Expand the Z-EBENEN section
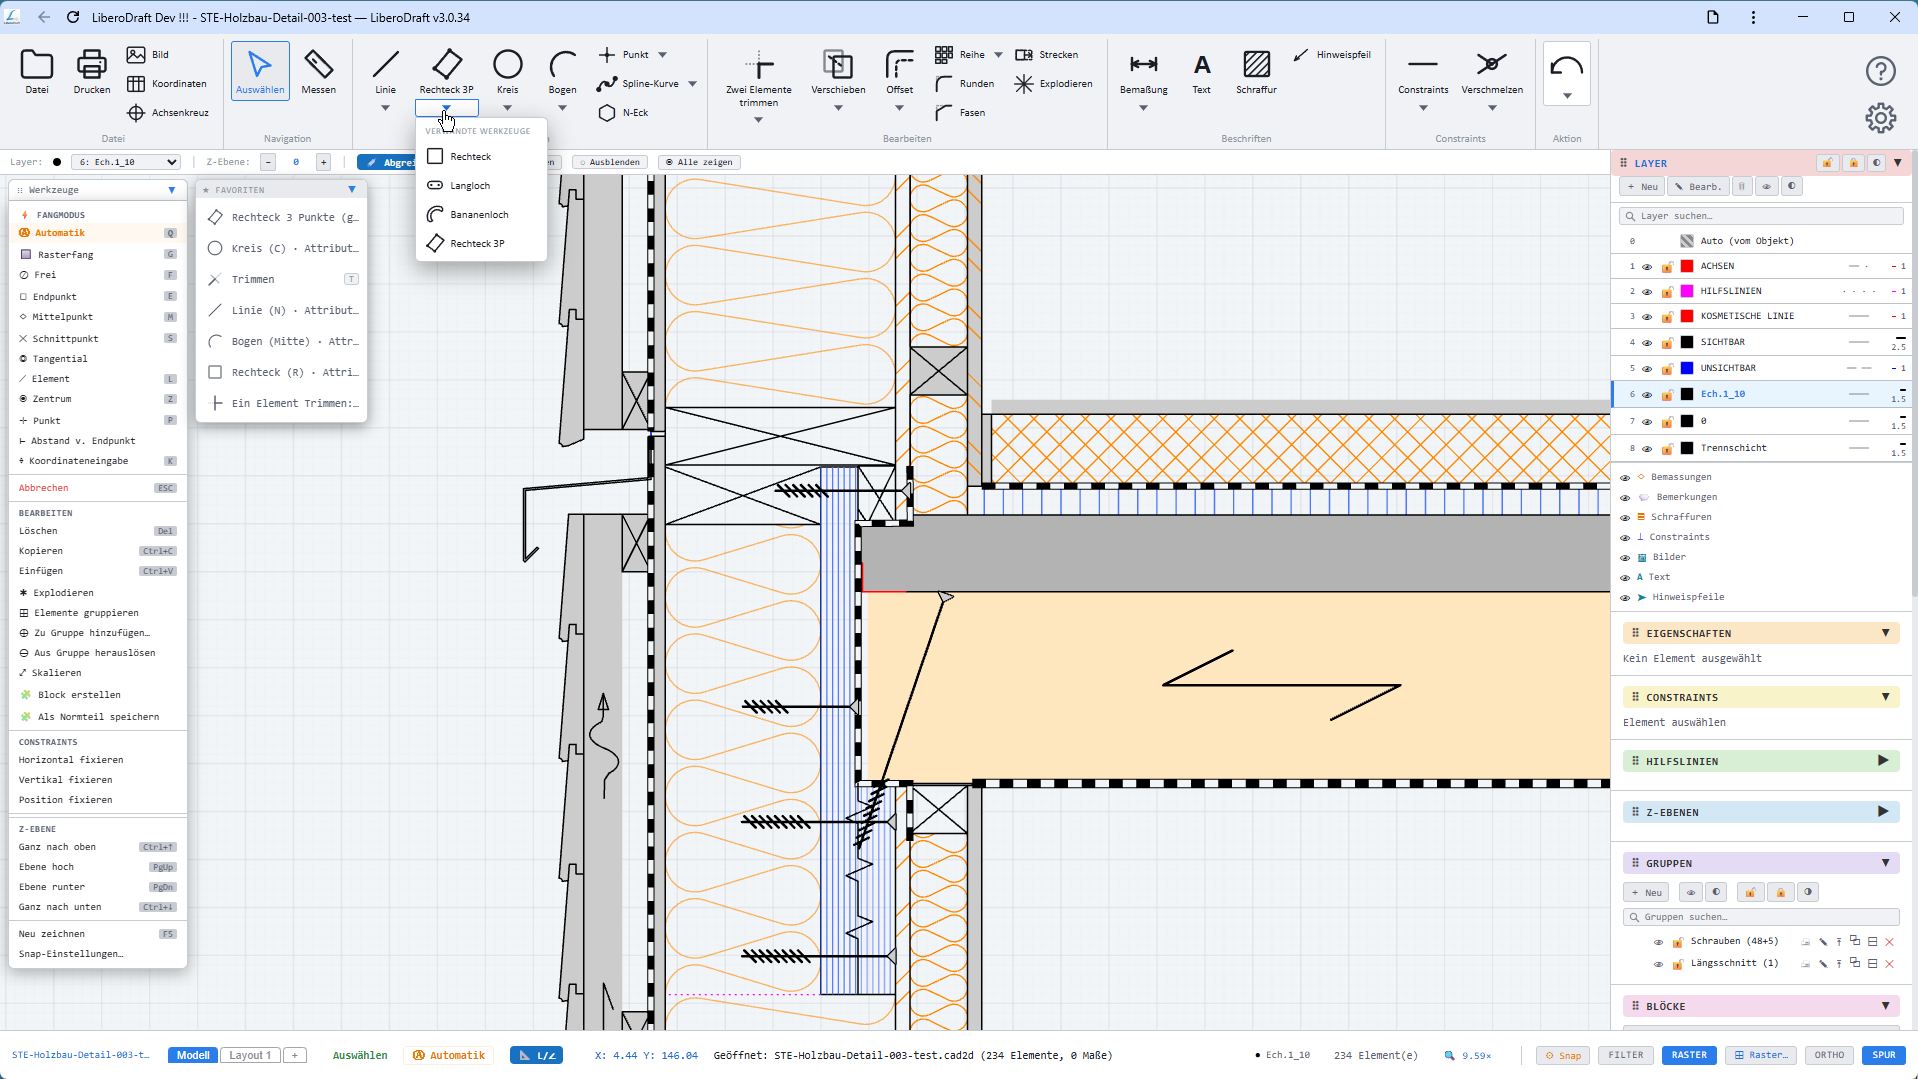The image size is (1918, 1079). tap(1883, 812)
